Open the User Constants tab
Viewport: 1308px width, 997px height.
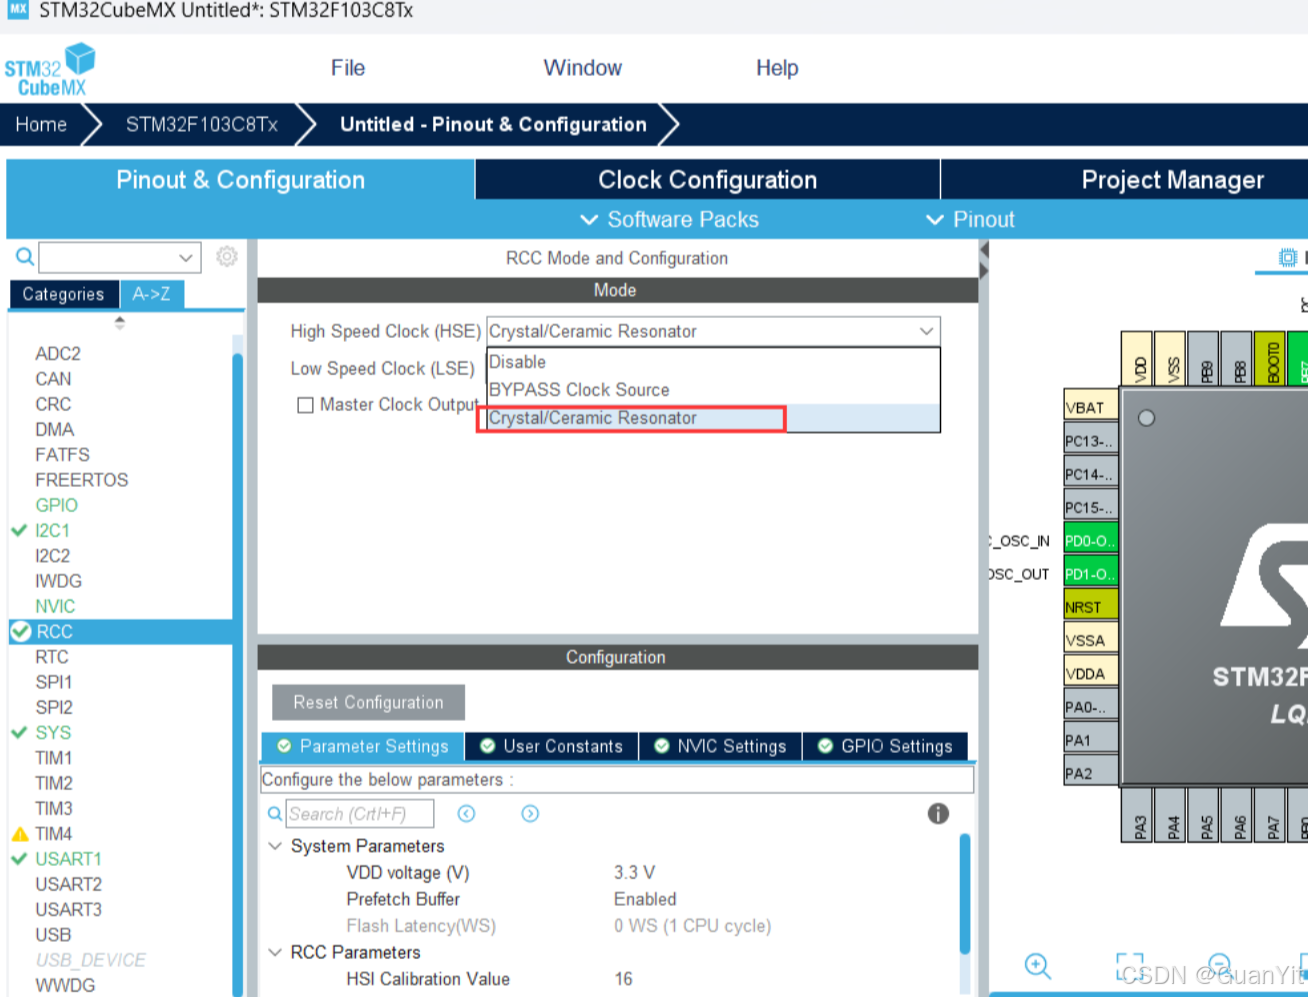pyautogui.click(x=551, y=746)
